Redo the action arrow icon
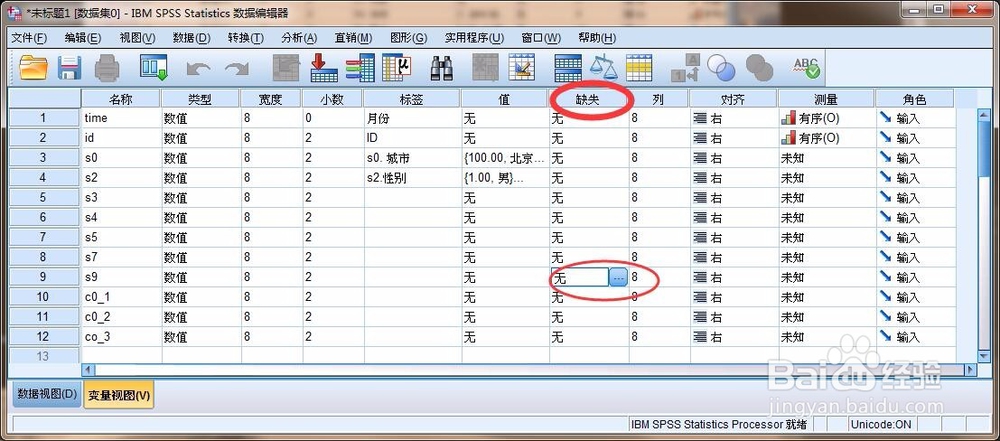 237,68
